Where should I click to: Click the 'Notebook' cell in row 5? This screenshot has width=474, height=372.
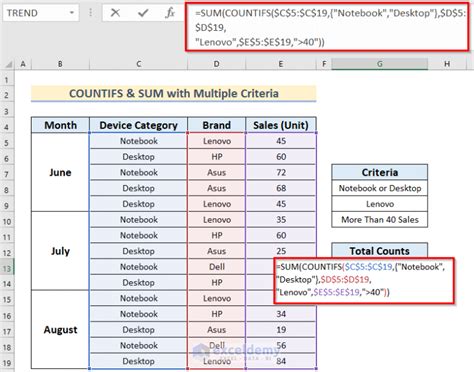pyautogui.click(x=139, y=141)
